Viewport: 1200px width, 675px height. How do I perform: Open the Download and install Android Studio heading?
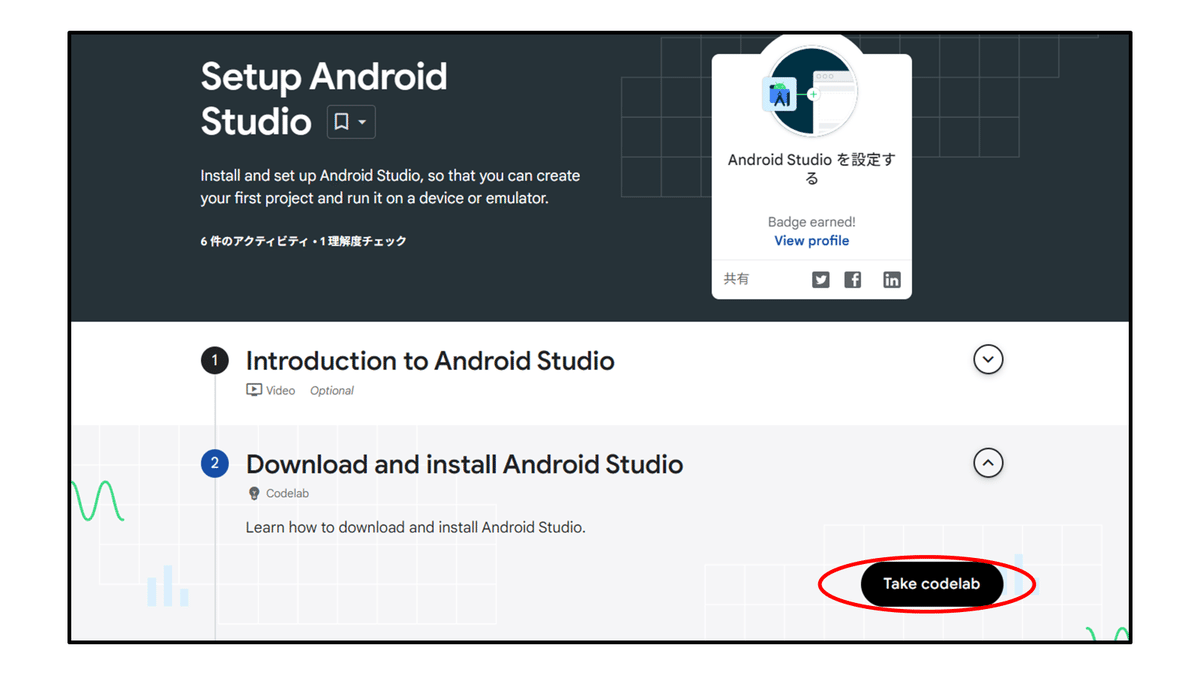(x=465, y=464)
